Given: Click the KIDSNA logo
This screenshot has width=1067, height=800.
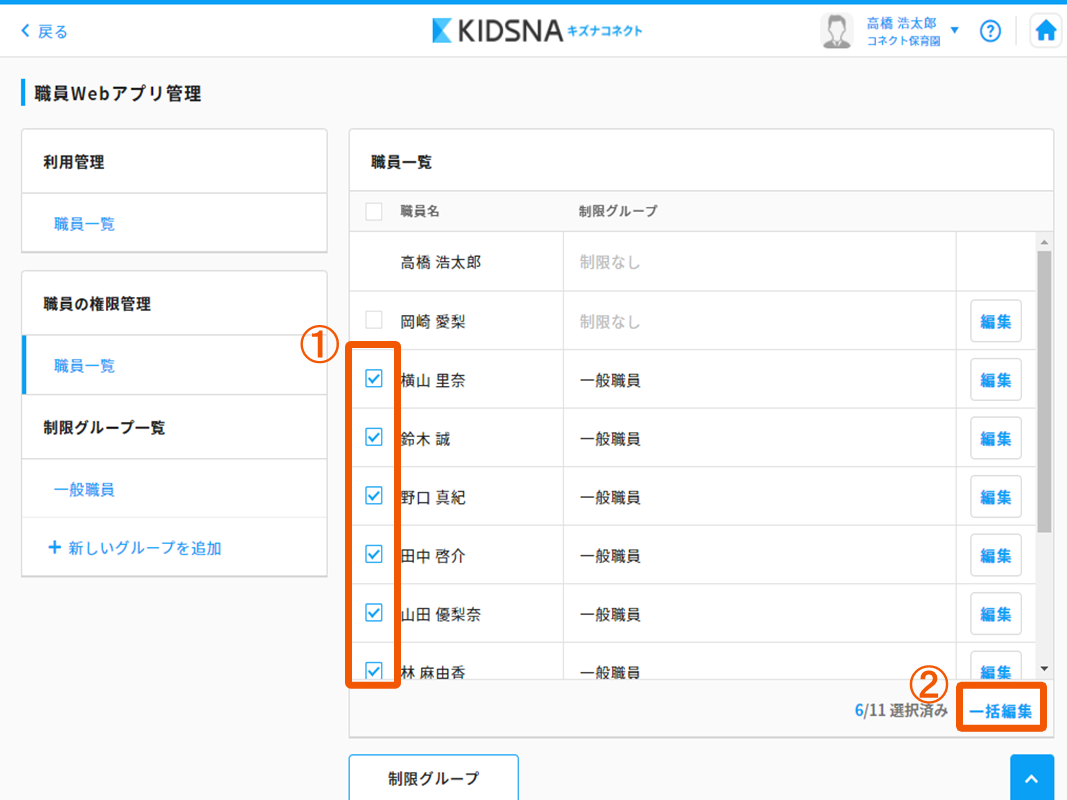Looking at the screenshot, I should [537, 31].
